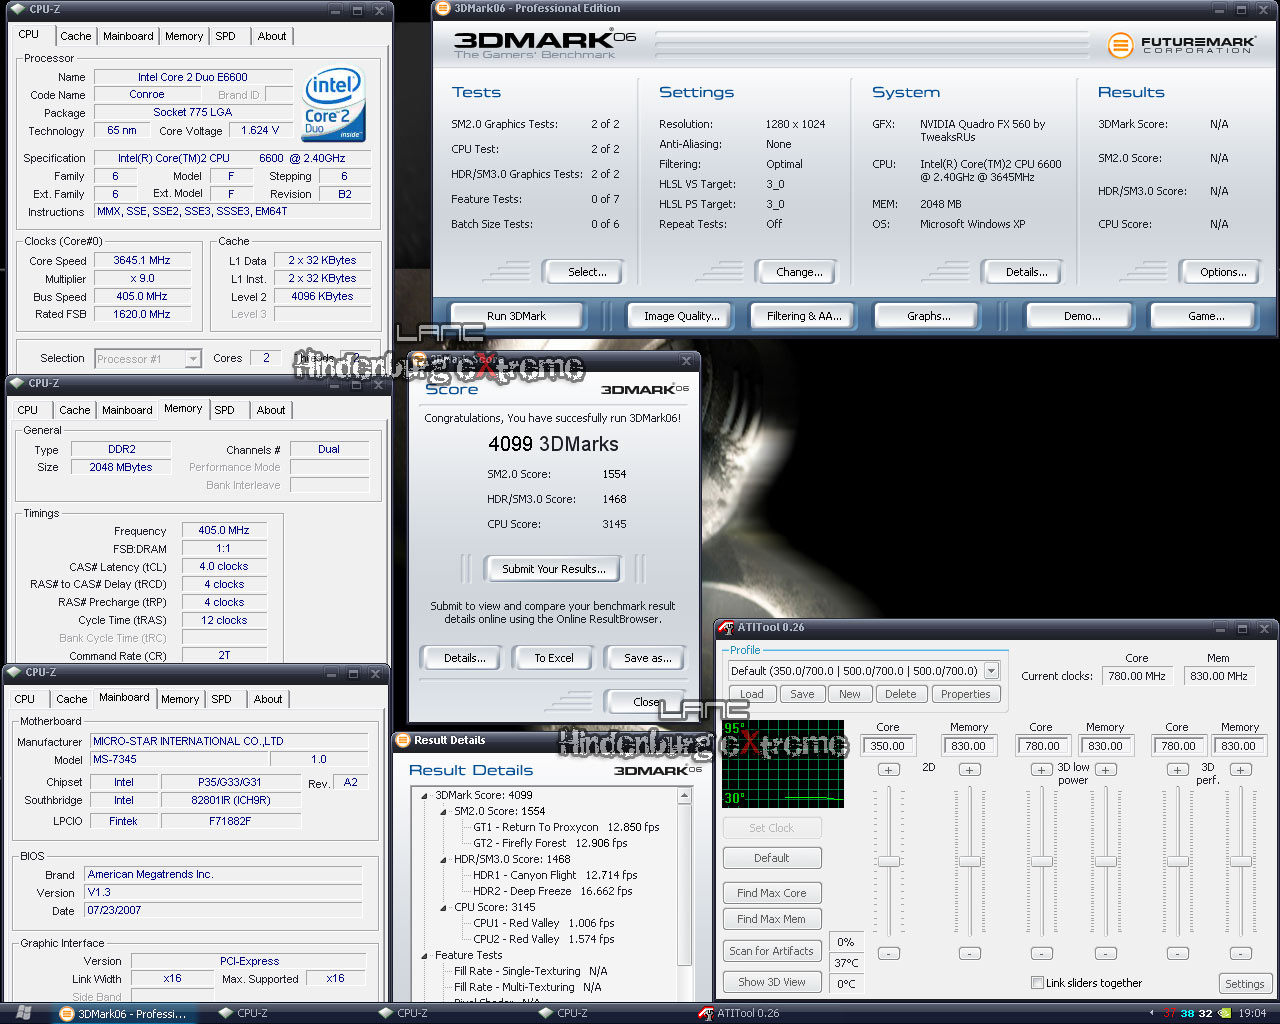Collapse the 3DMark Score: 4099 tree node
The height and width of the screenshot is (1024, 1280).
425,796
